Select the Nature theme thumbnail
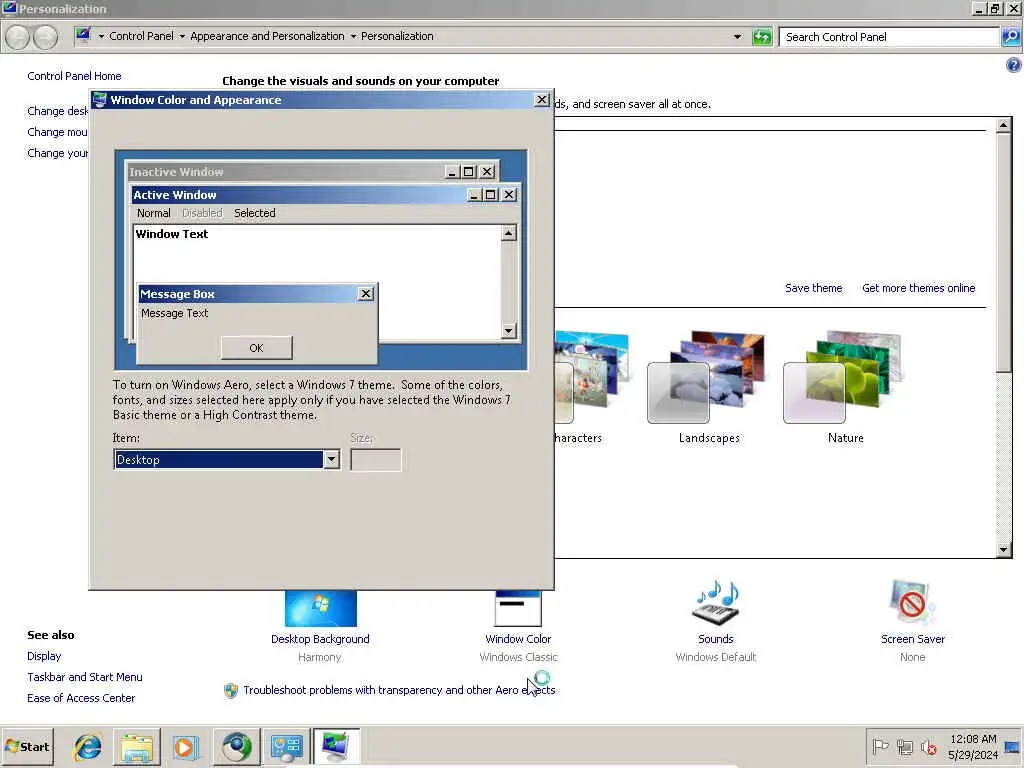 tap(842, 377)
